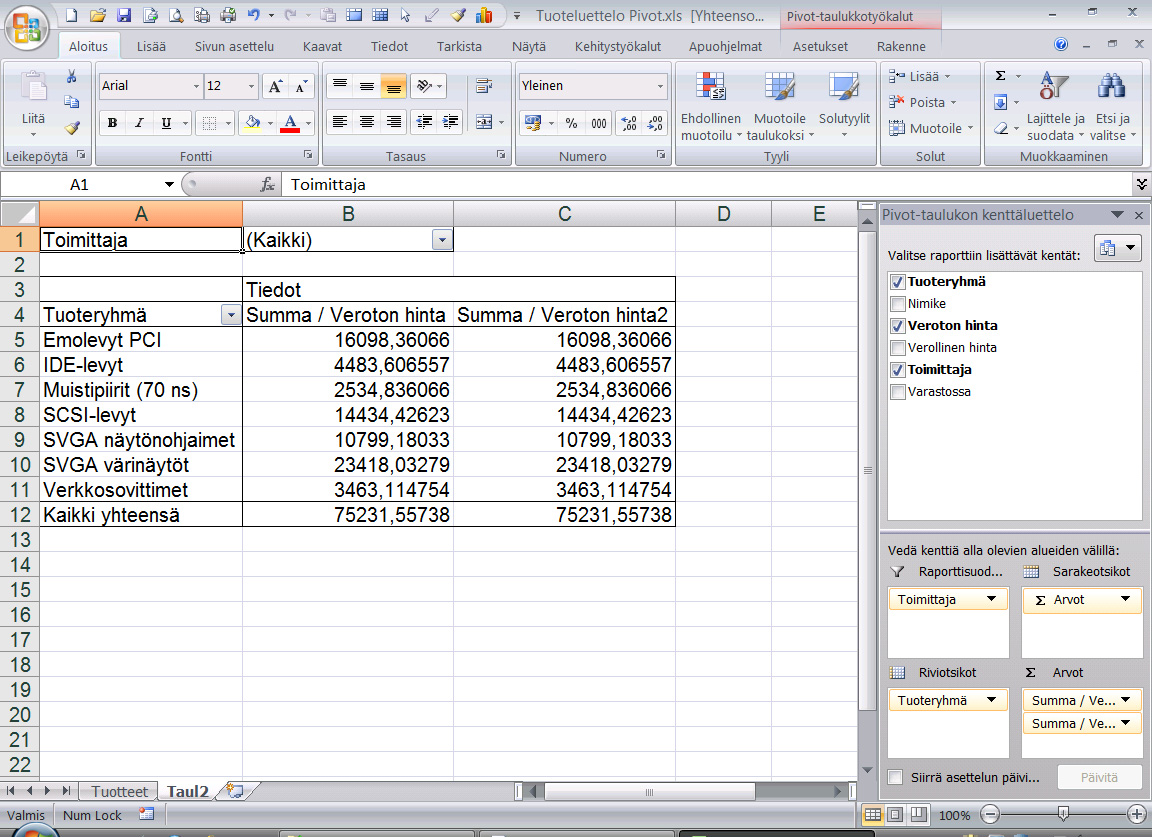Open the font name Arial dropdown
This screenshot has width=1152, height=837.
pos(195,87)
